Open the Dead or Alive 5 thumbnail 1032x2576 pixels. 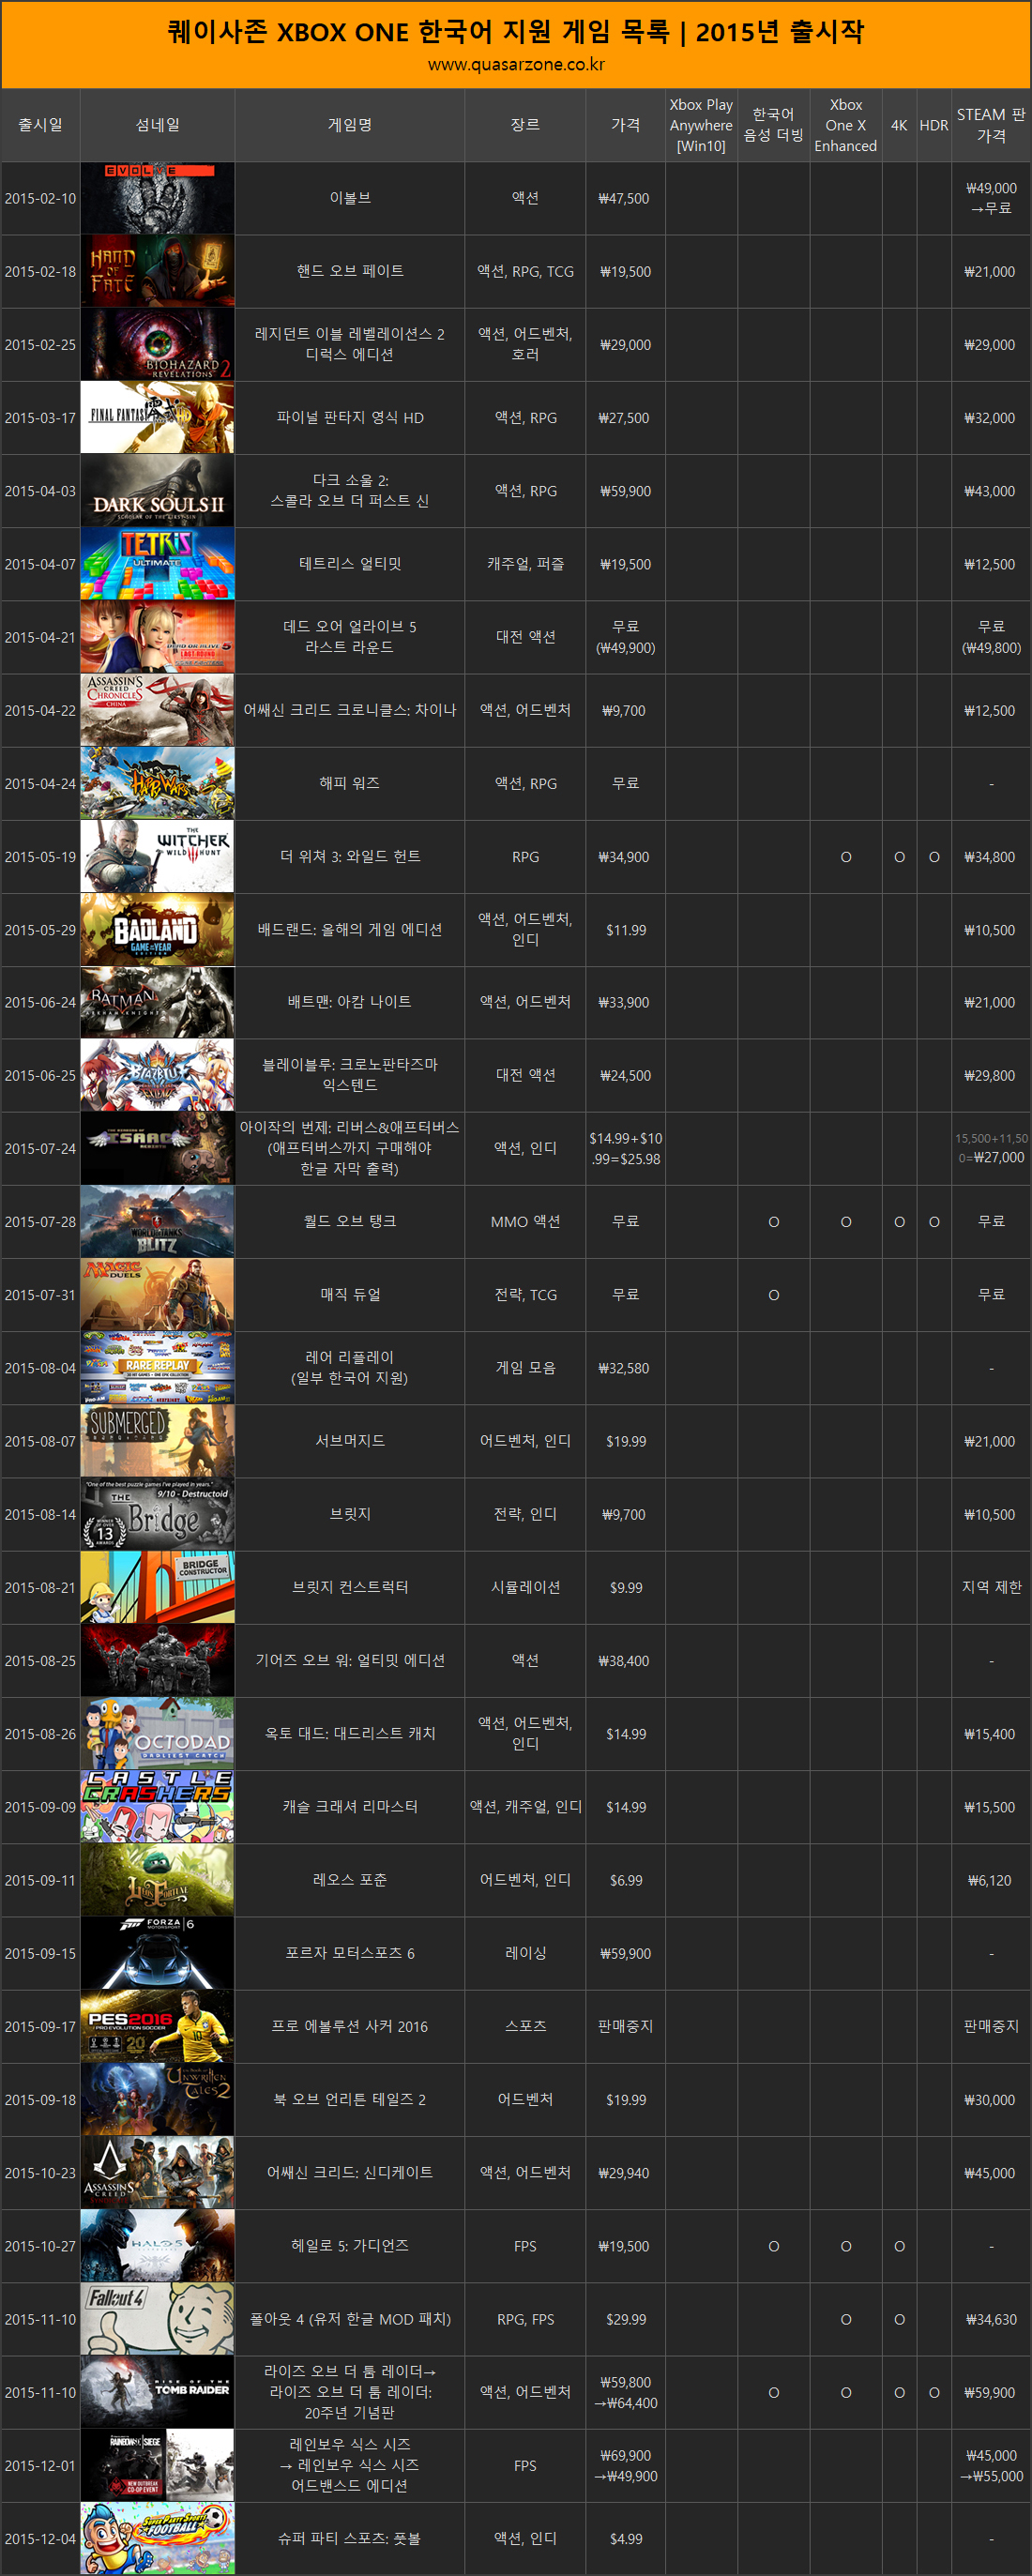click(158, 637)
